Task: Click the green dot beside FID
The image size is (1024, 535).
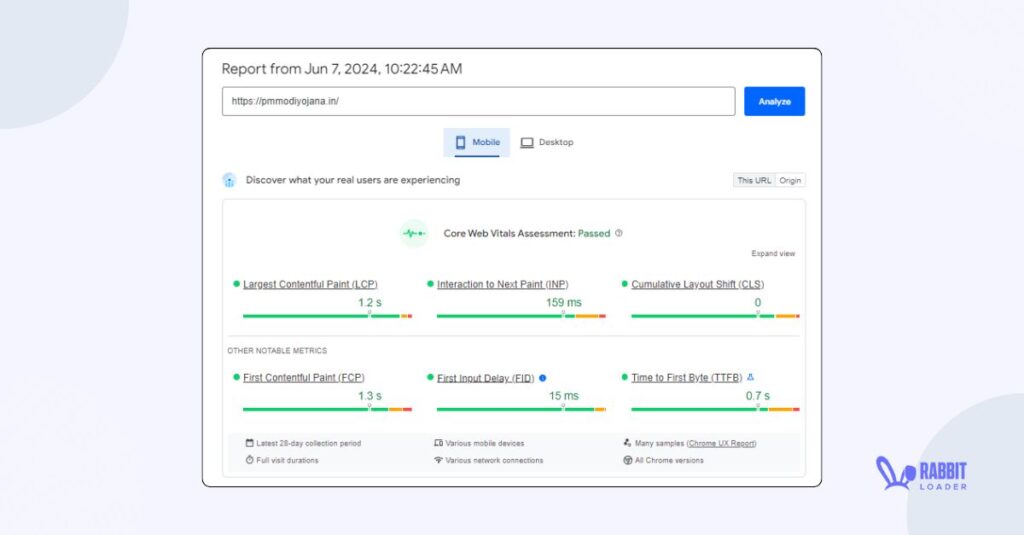Action: coord(430,378)
